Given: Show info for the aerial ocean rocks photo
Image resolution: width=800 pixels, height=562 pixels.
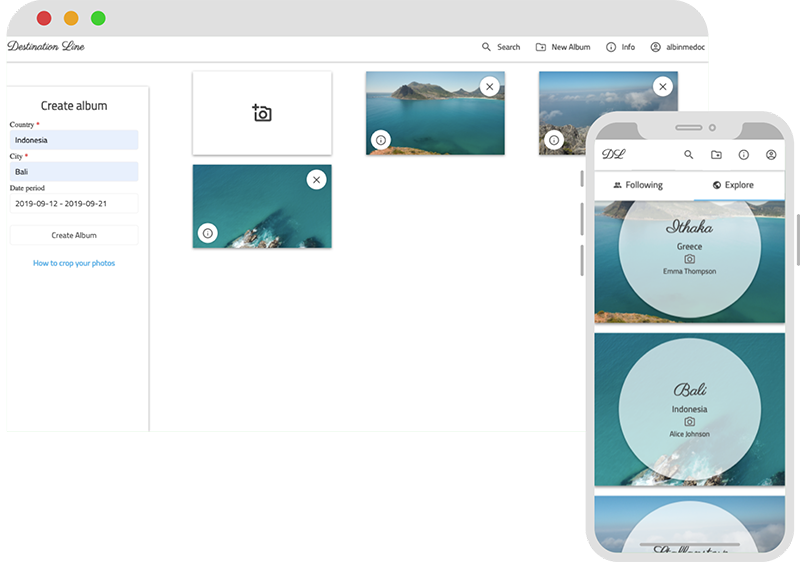Looking at the screenshot, I should (208, 233).
